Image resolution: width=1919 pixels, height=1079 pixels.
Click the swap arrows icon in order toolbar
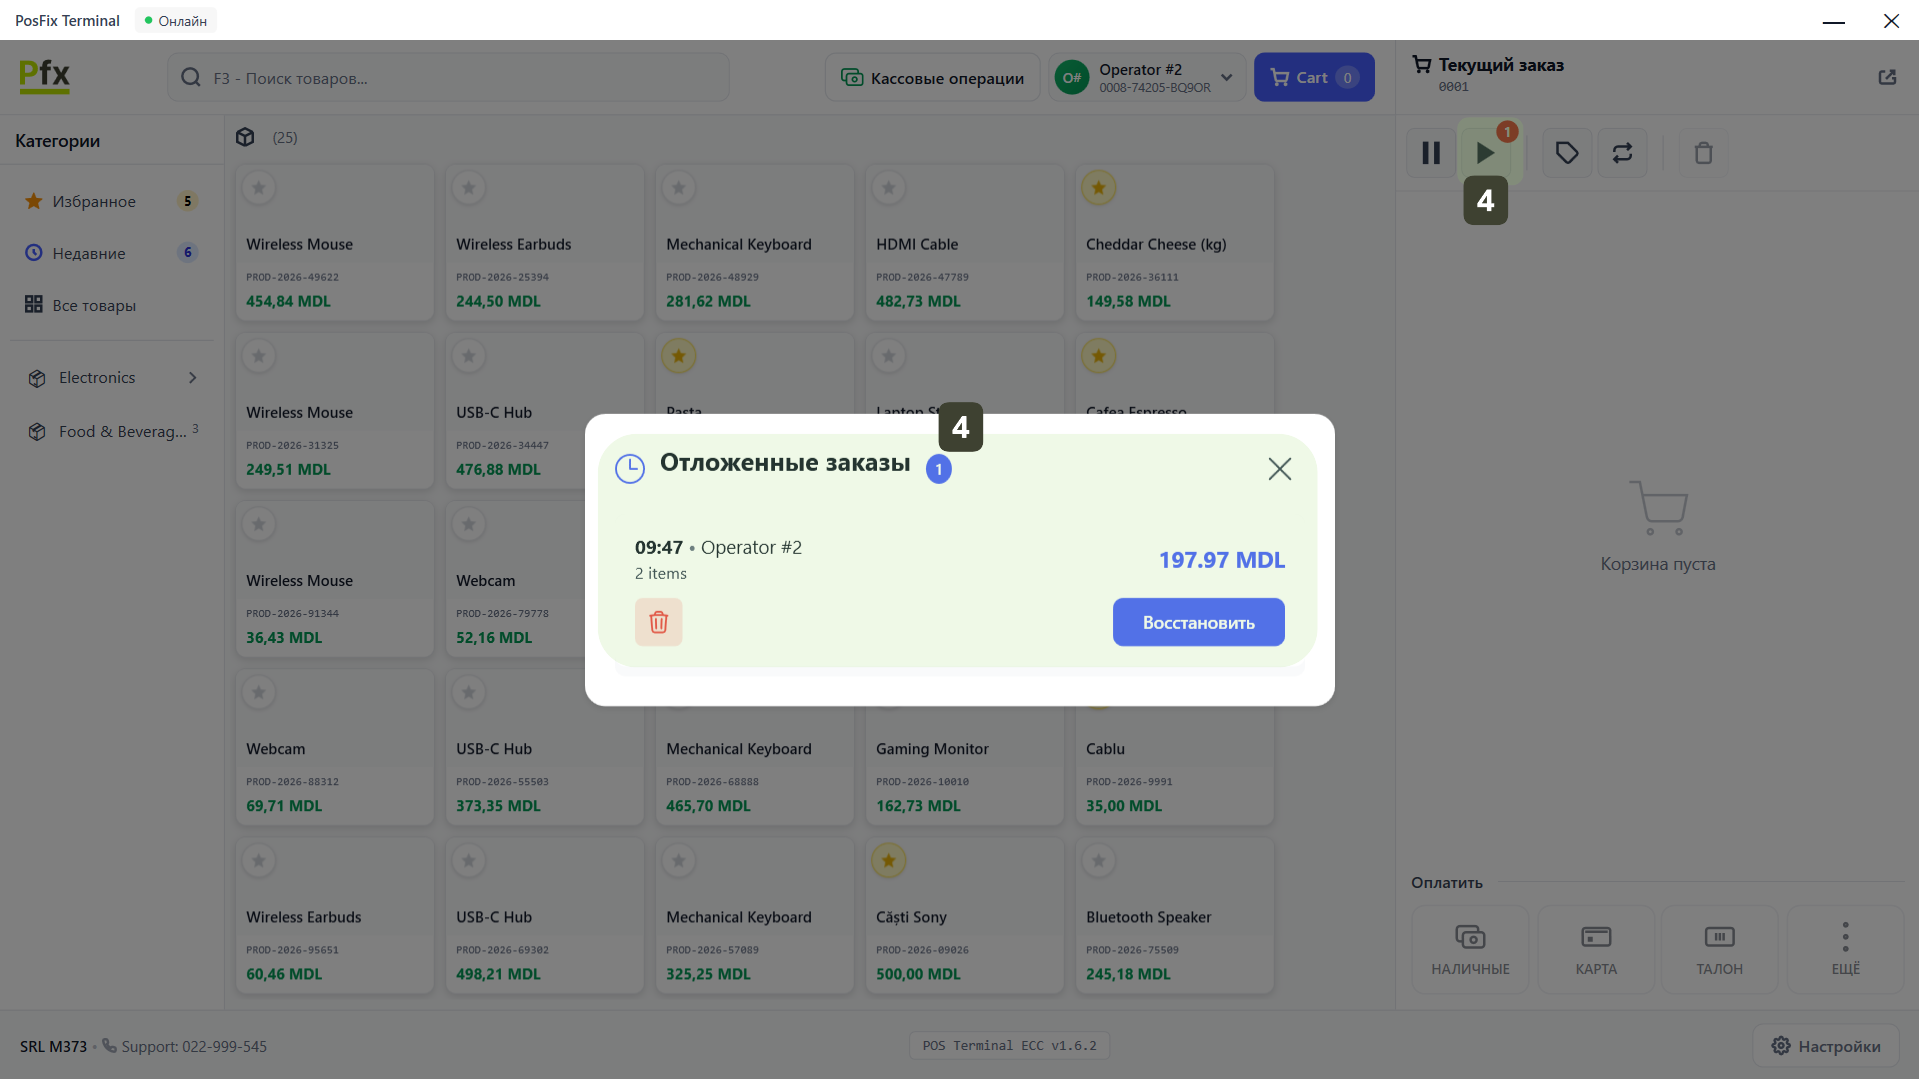pyautogui.click(x=1622, y=153)
